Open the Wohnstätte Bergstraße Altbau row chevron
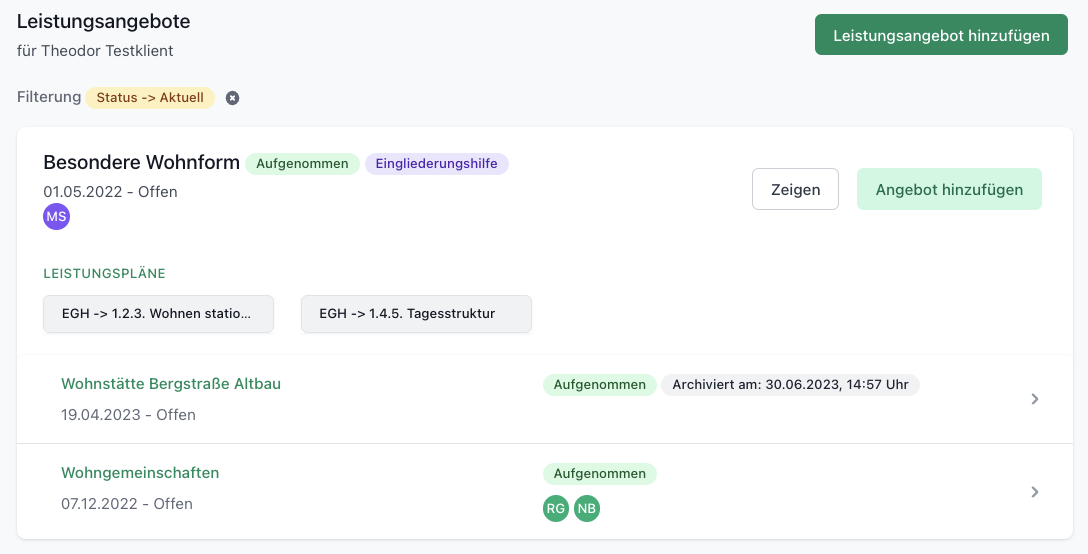 [1035, 398]
